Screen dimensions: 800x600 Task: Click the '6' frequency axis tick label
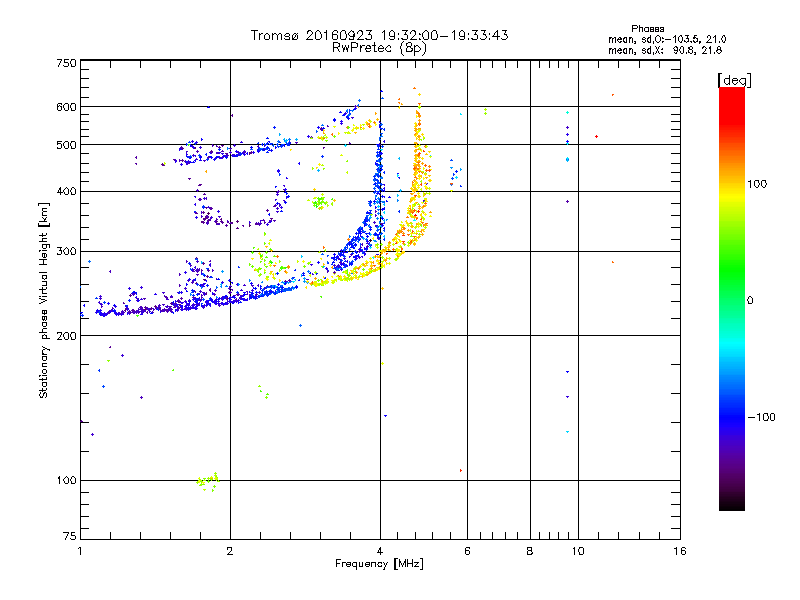click(x=467, y=551)
